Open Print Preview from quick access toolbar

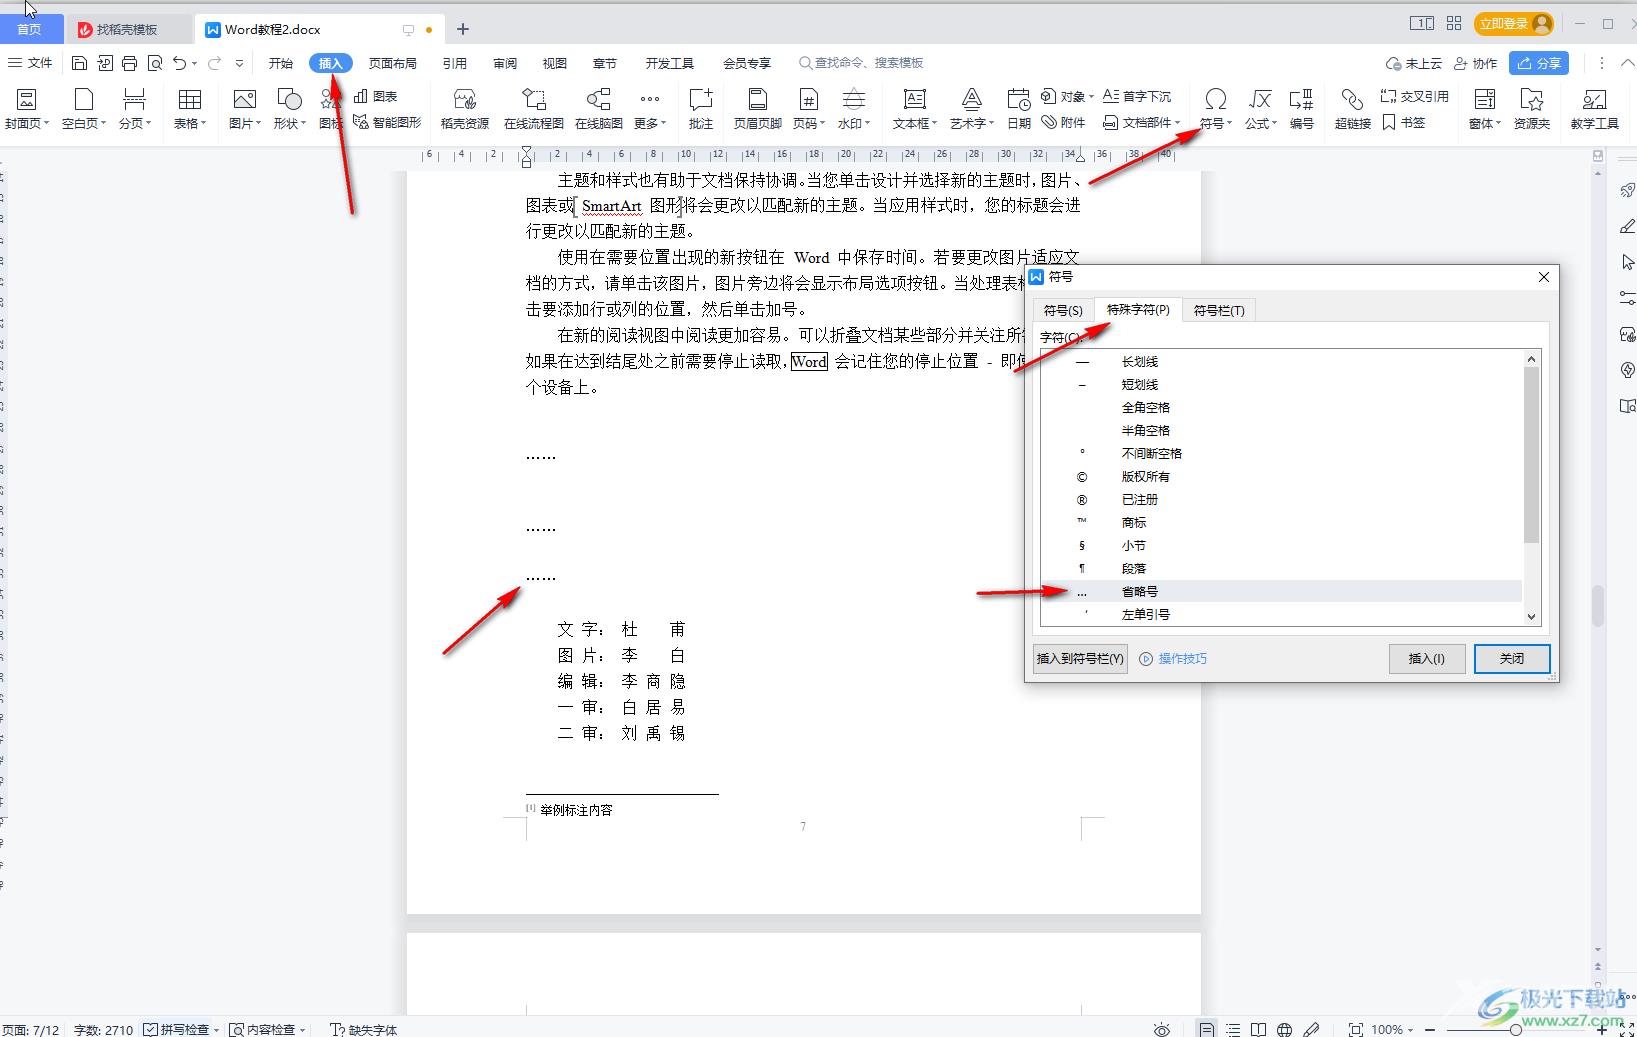tap(154, 63)
